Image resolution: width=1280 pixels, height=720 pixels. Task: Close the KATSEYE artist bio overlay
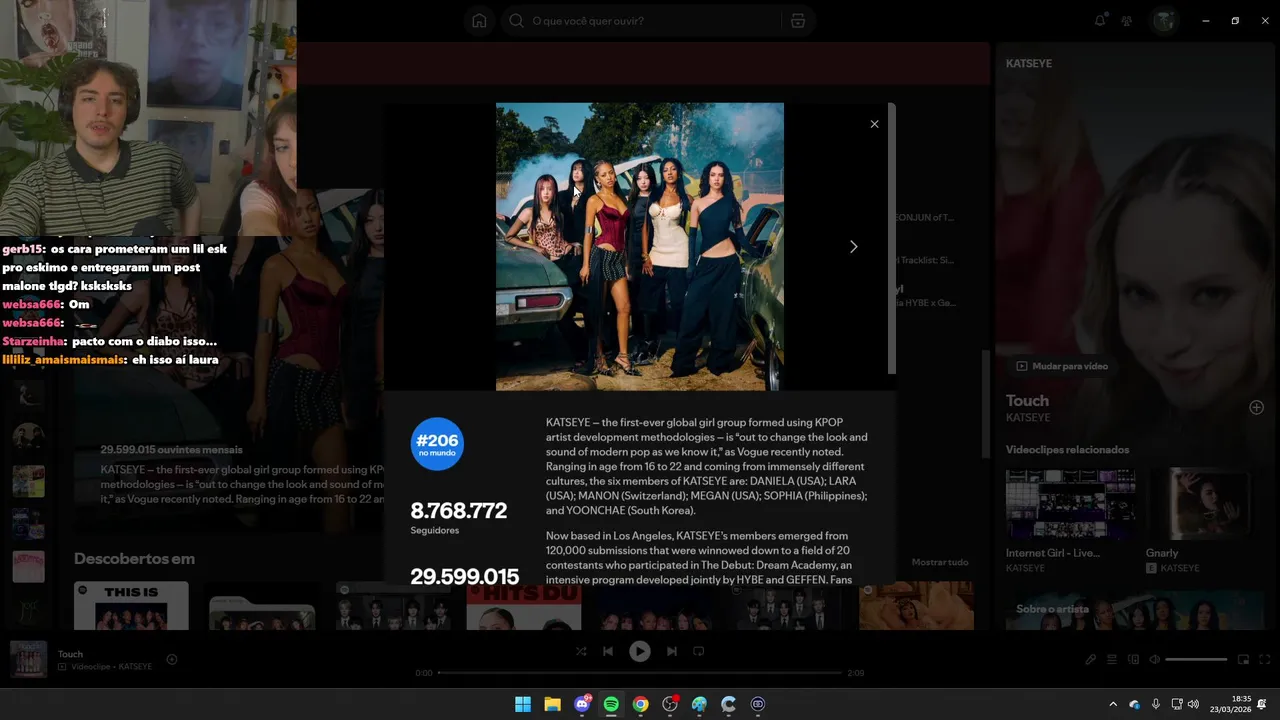[x=874, y=124]
